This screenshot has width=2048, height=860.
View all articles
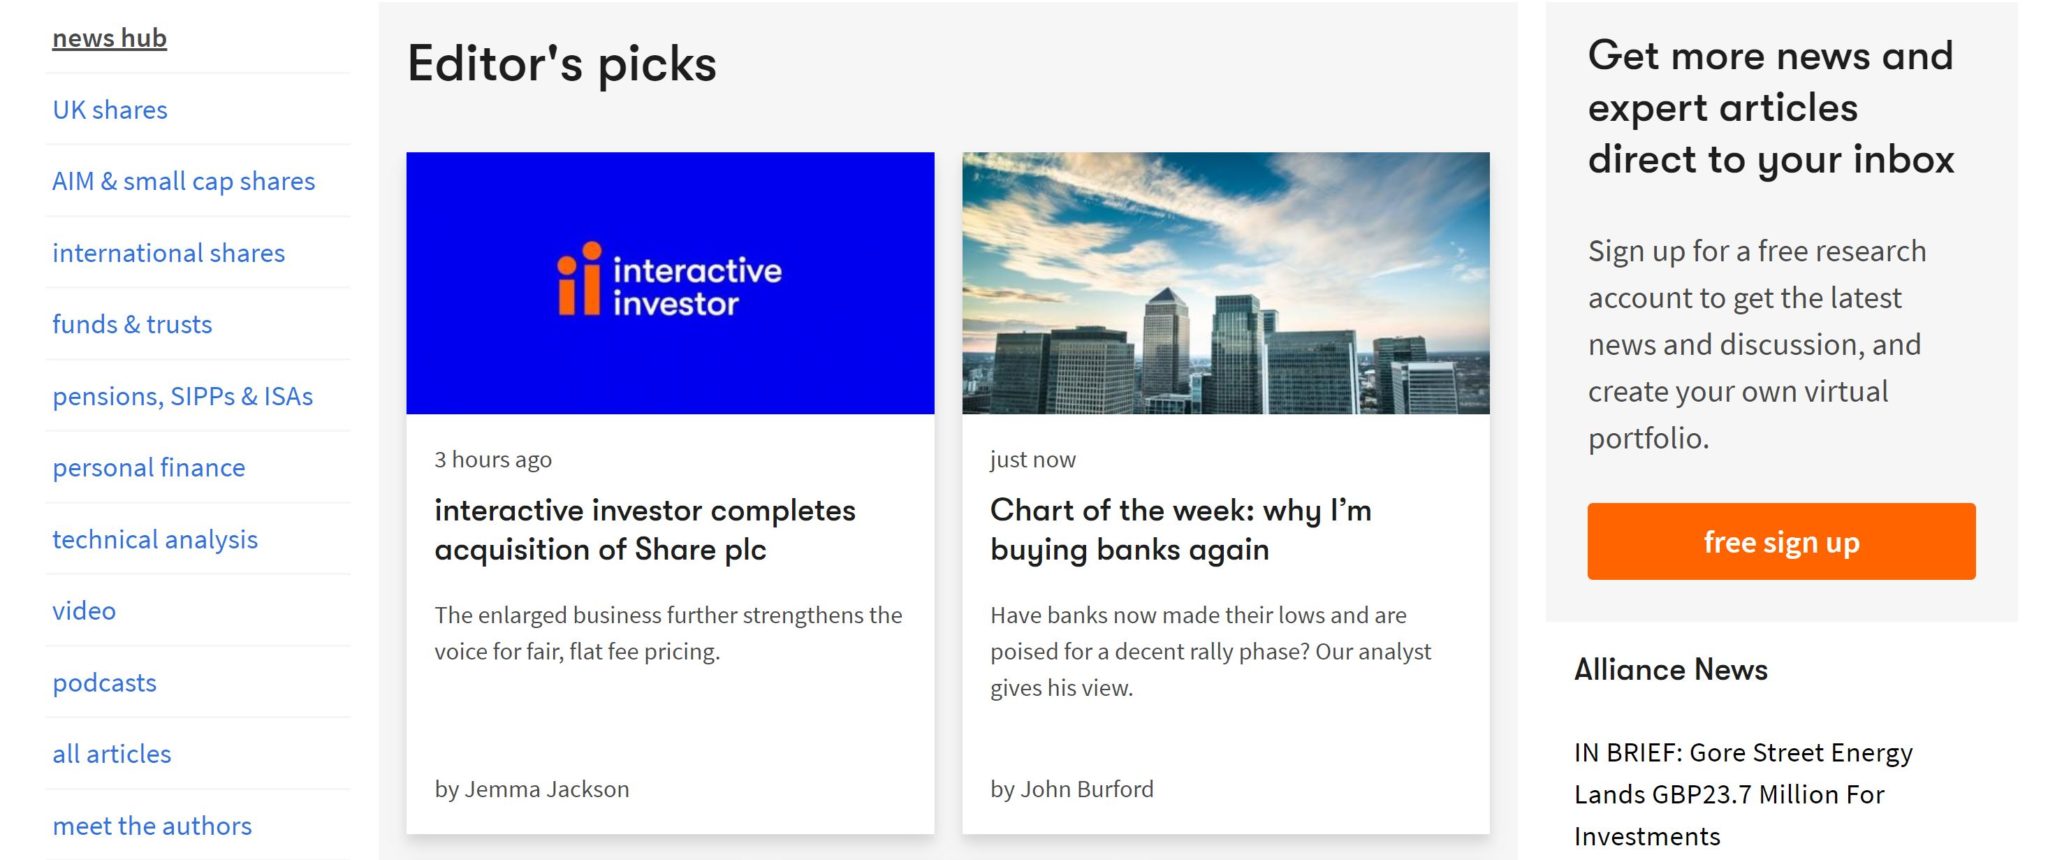coord(112,754)
